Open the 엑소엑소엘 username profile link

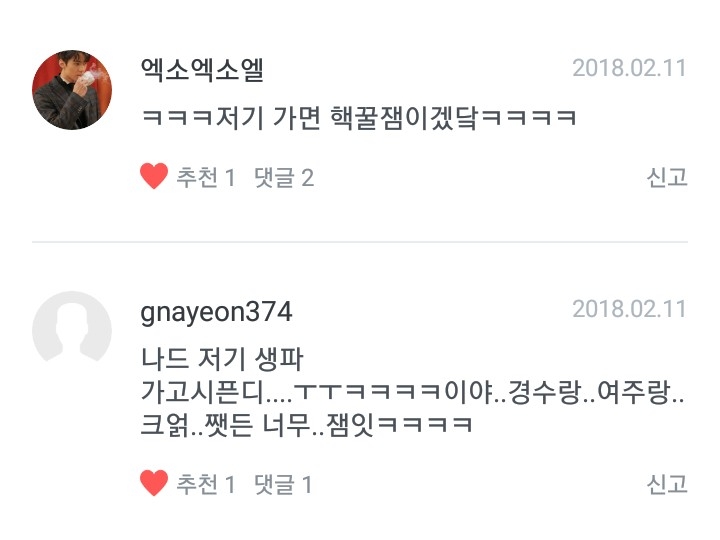tap(202, 70)
